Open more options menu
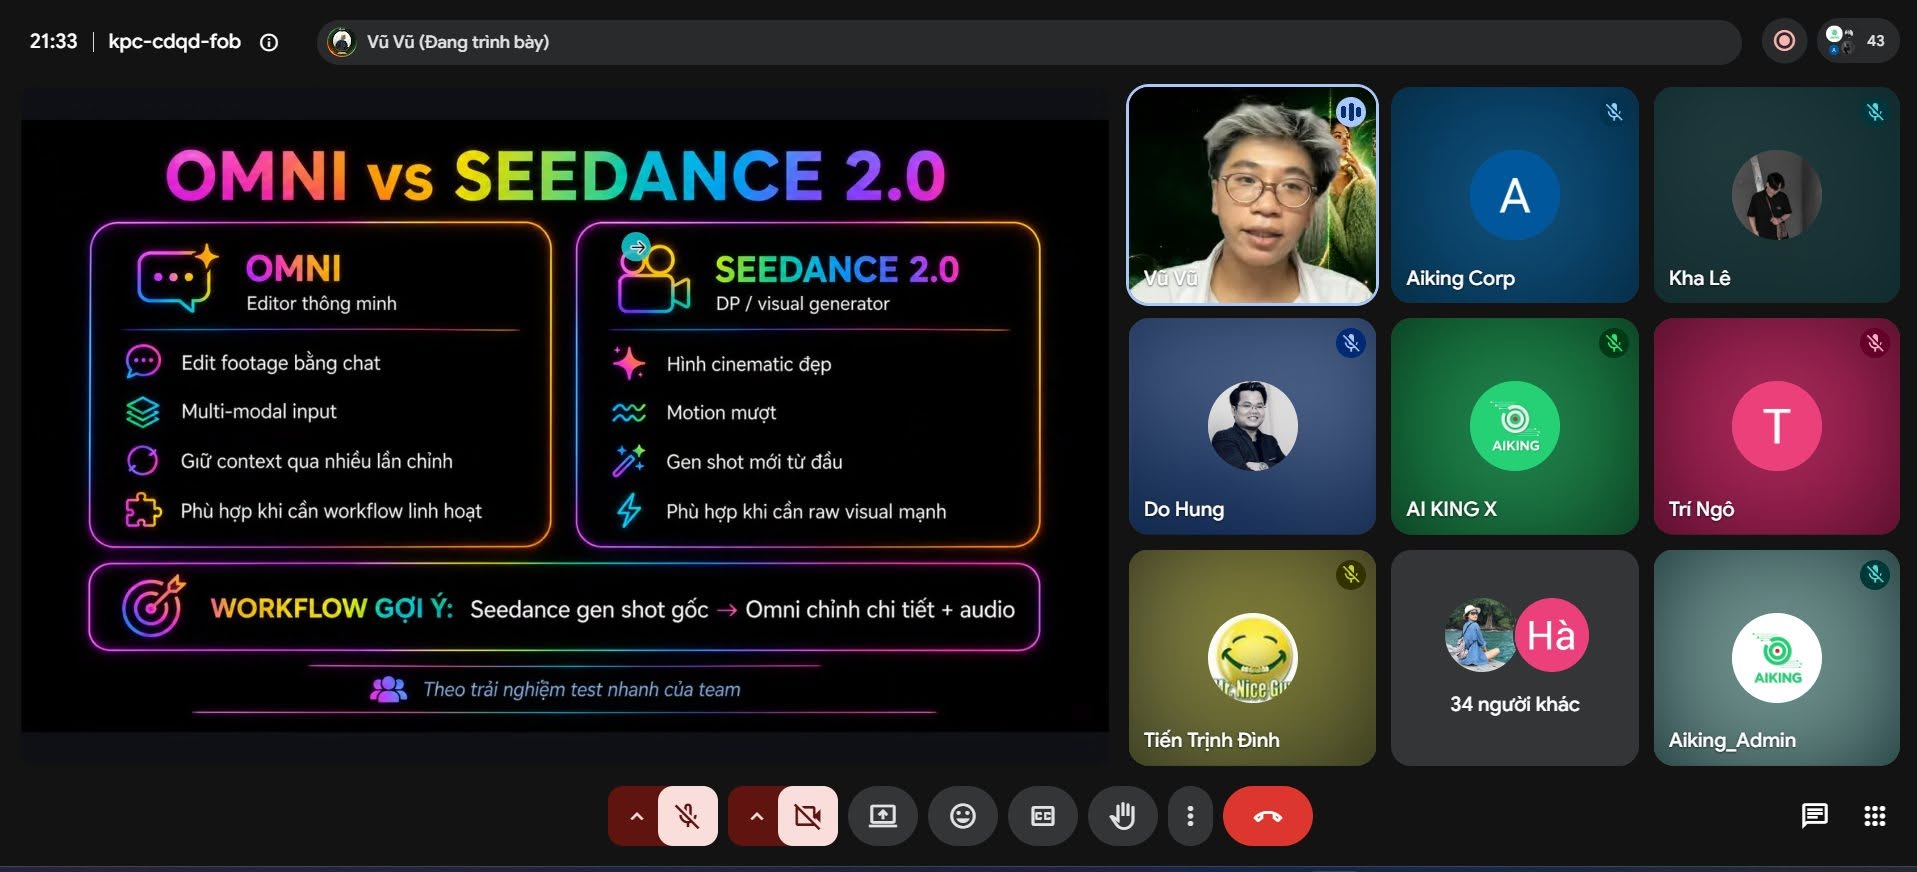Screen dimensions: 1917x872 coord(1190,816)
